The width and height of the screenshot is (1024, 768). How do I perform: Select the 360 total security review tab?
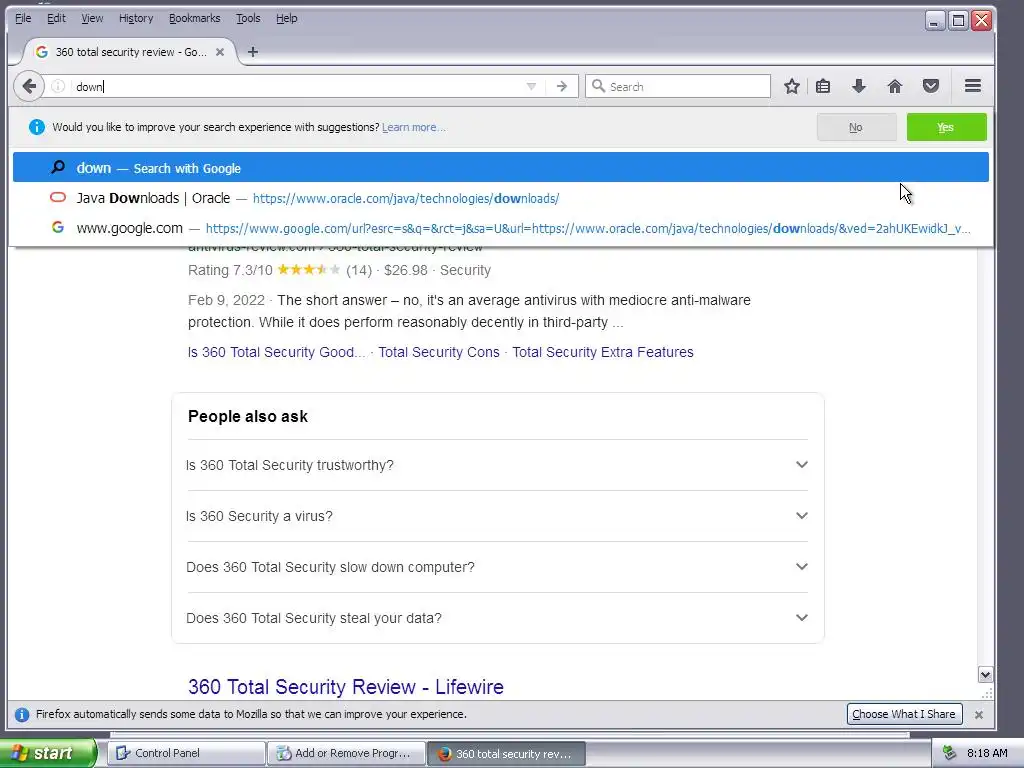[x=130, y=52]
